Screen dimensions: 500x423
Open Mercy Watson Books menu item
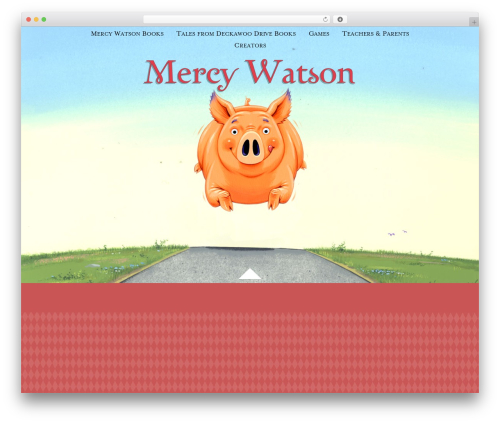(127, 34)
